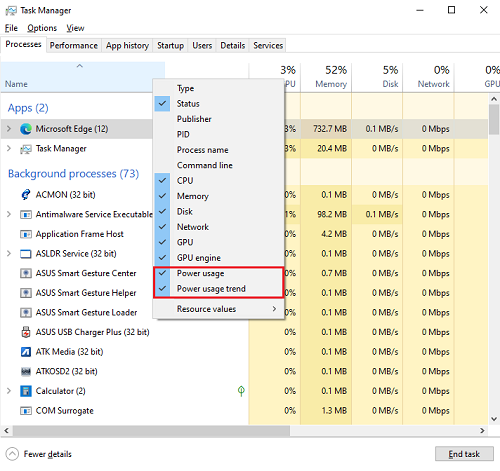Enable the Command line column
Screen dimensions: 500x471
(219, 165)
